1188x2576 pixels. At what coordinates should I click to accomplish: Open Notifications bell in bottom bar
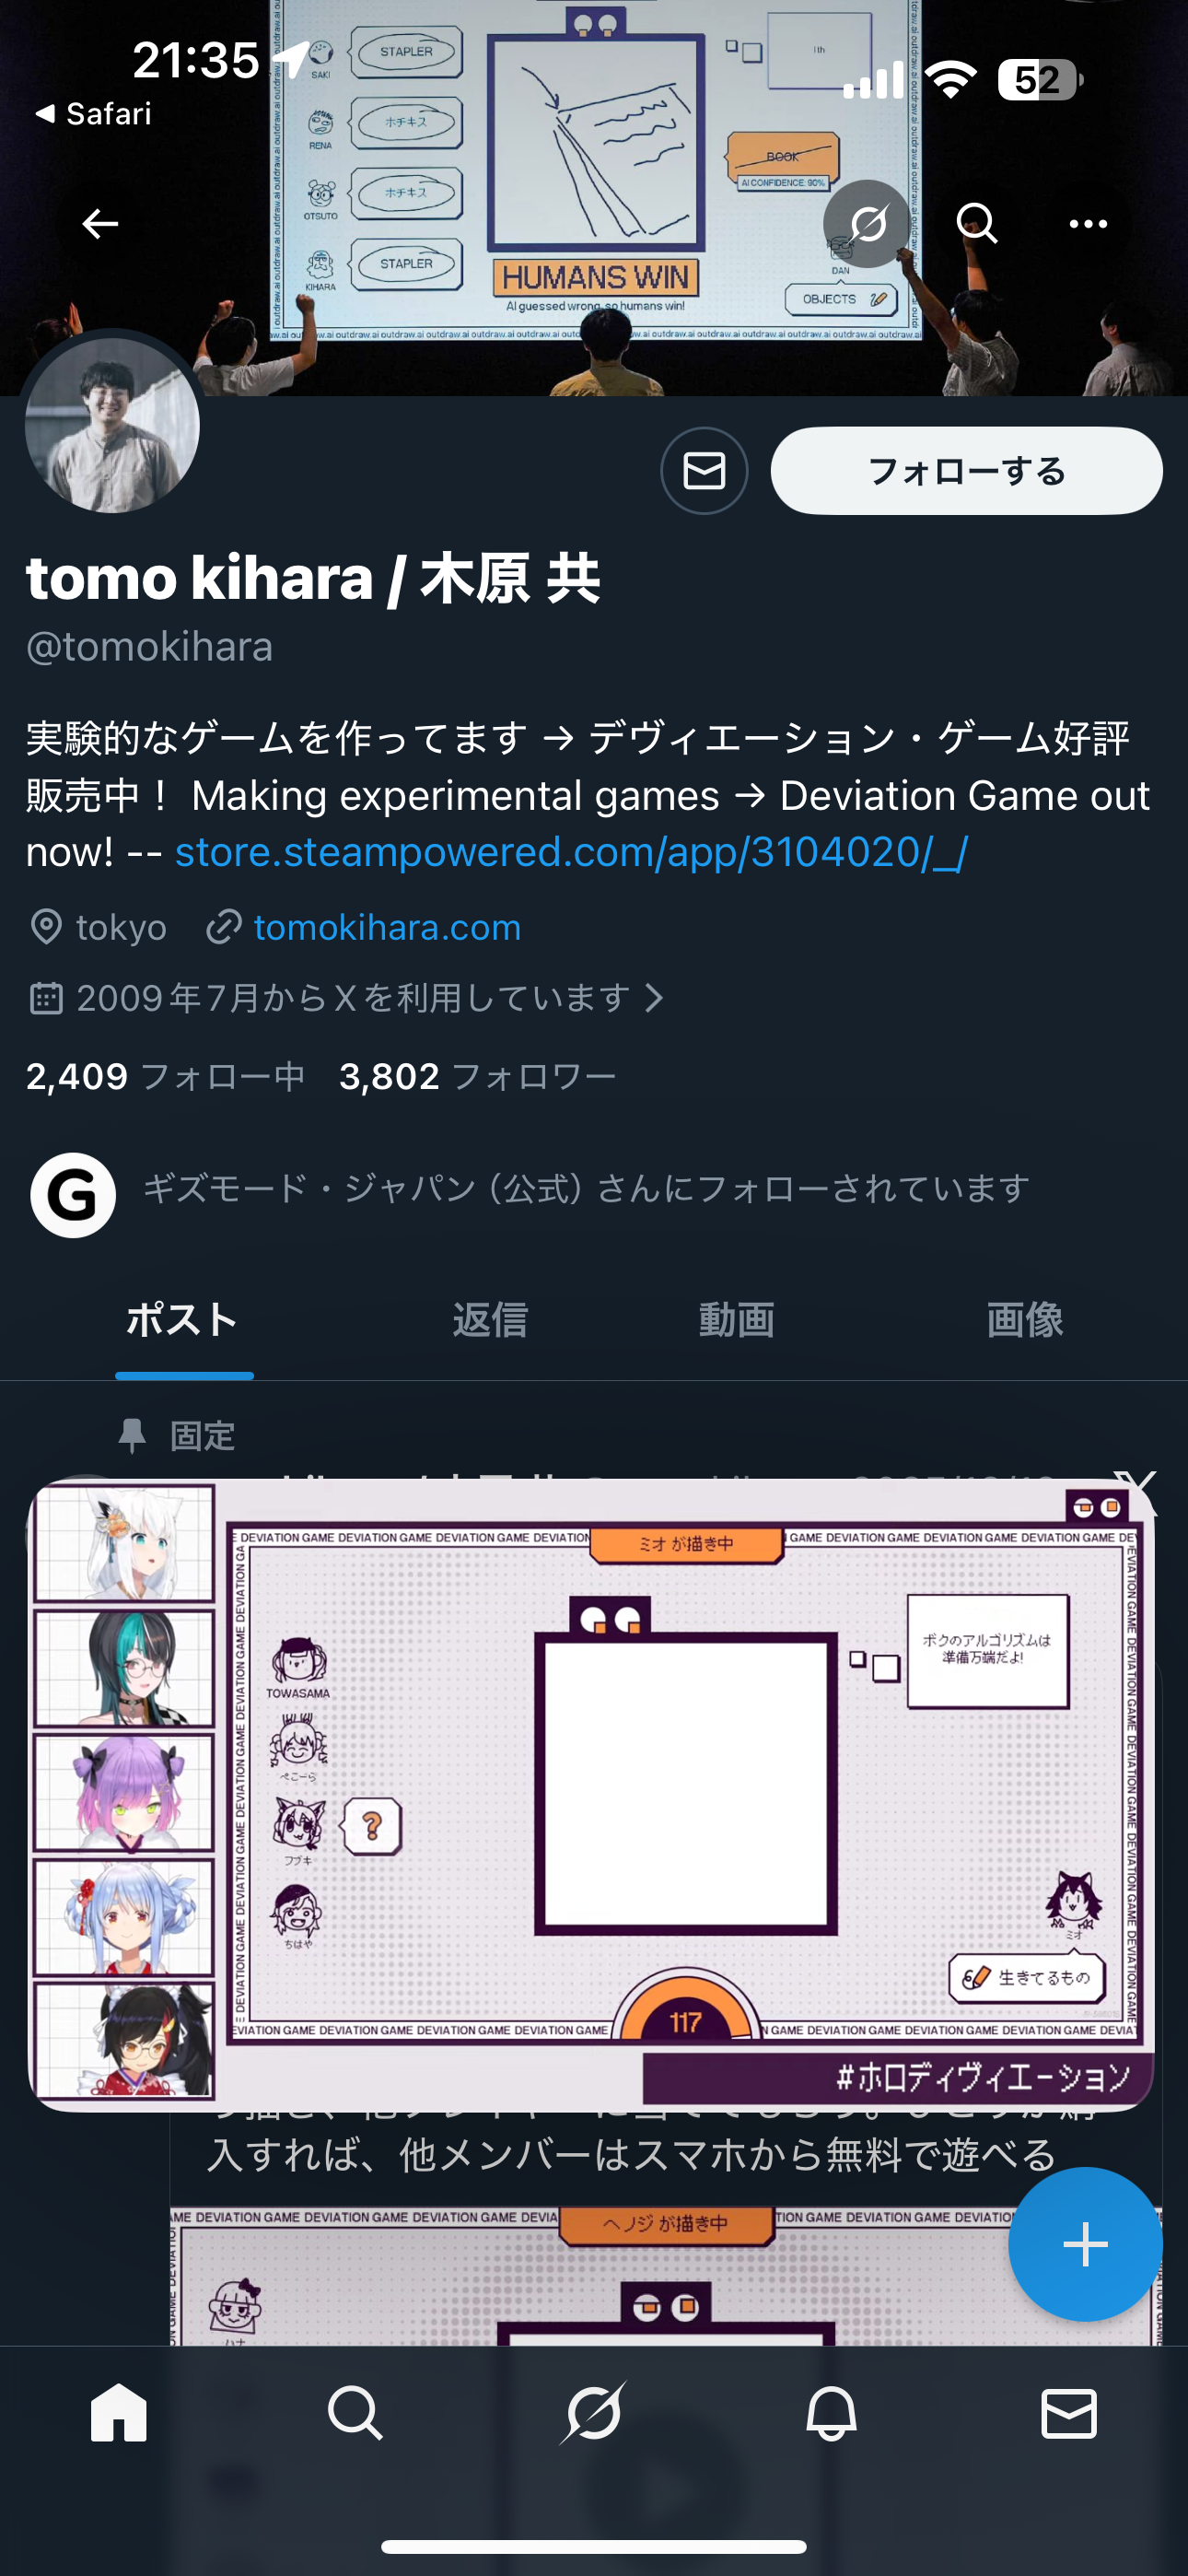831,2414
